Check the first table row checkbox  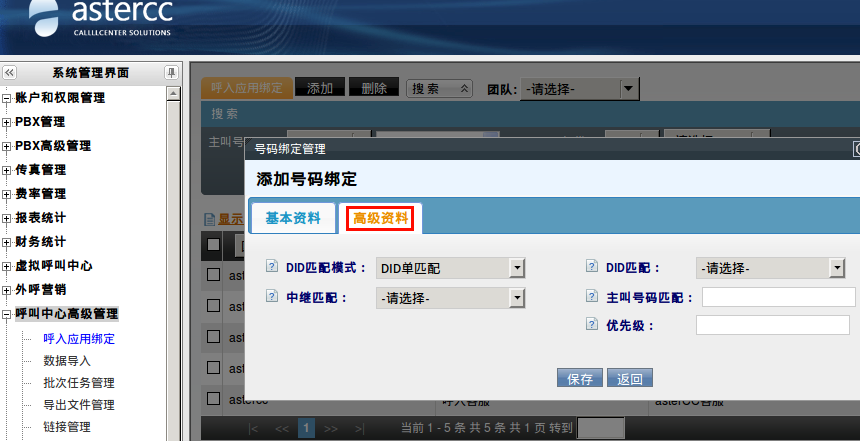click(213, 275)
